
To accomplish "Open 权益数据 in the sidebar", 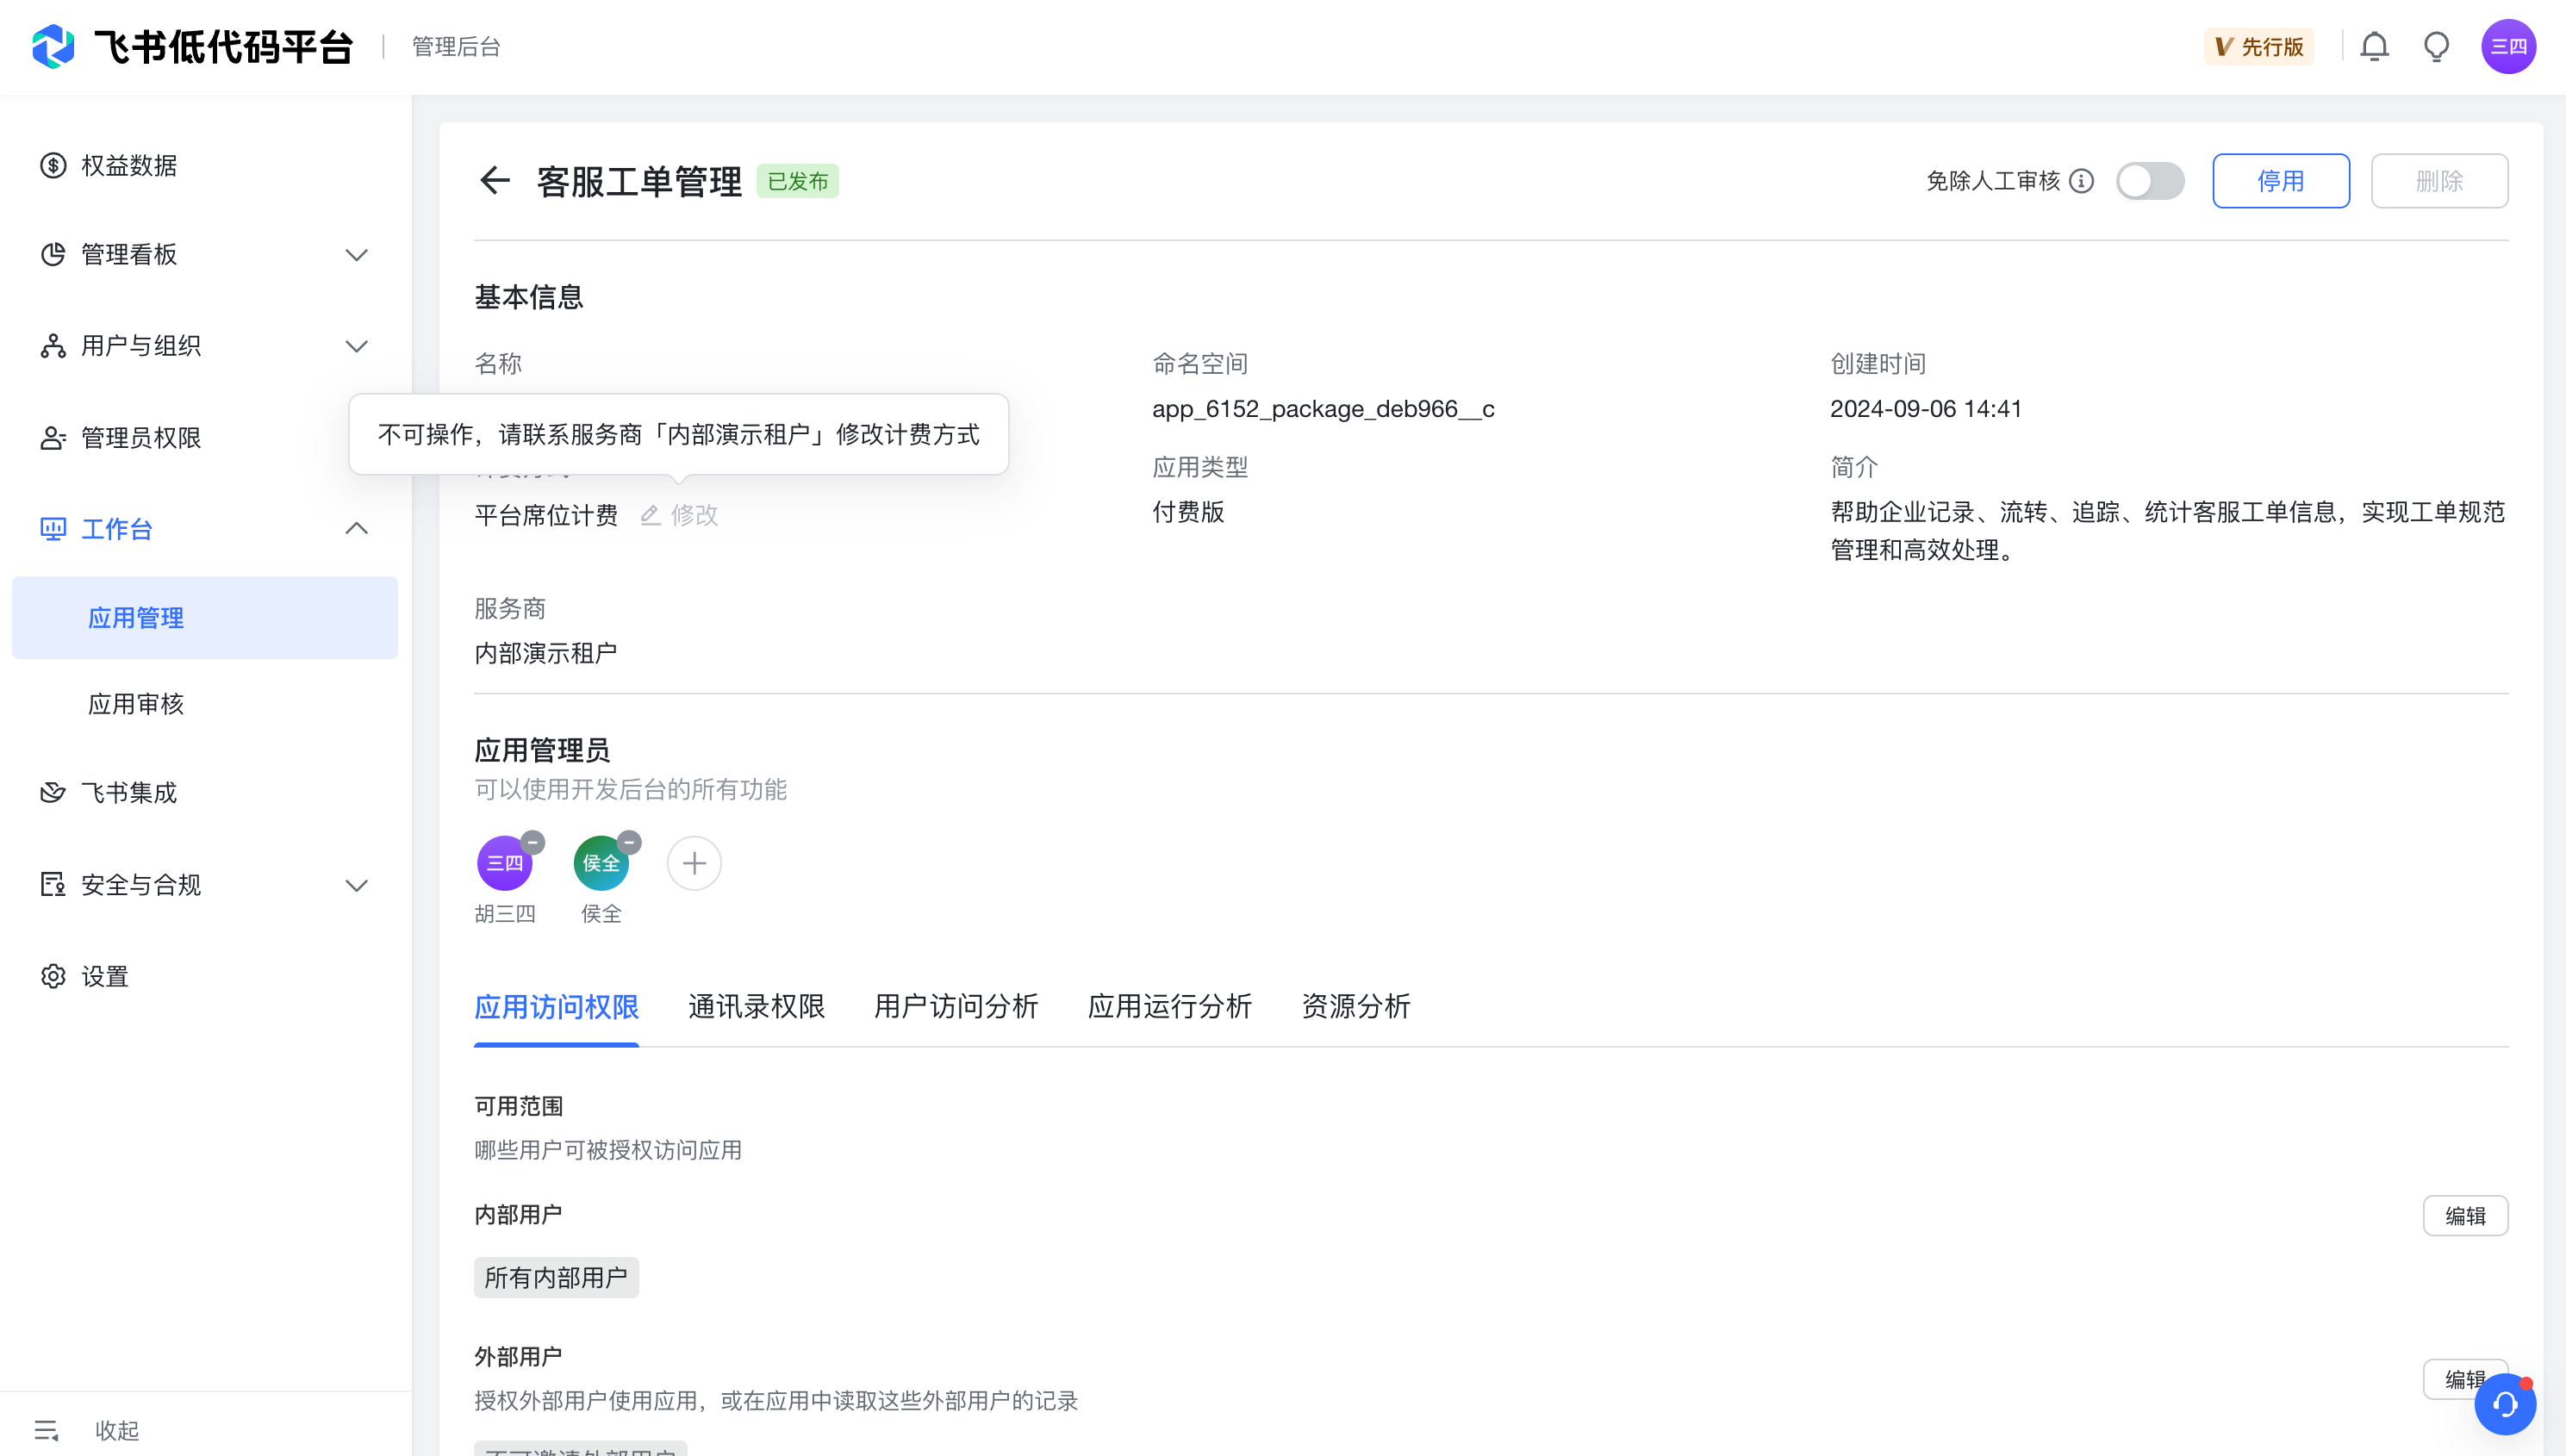I will [205, 165].
